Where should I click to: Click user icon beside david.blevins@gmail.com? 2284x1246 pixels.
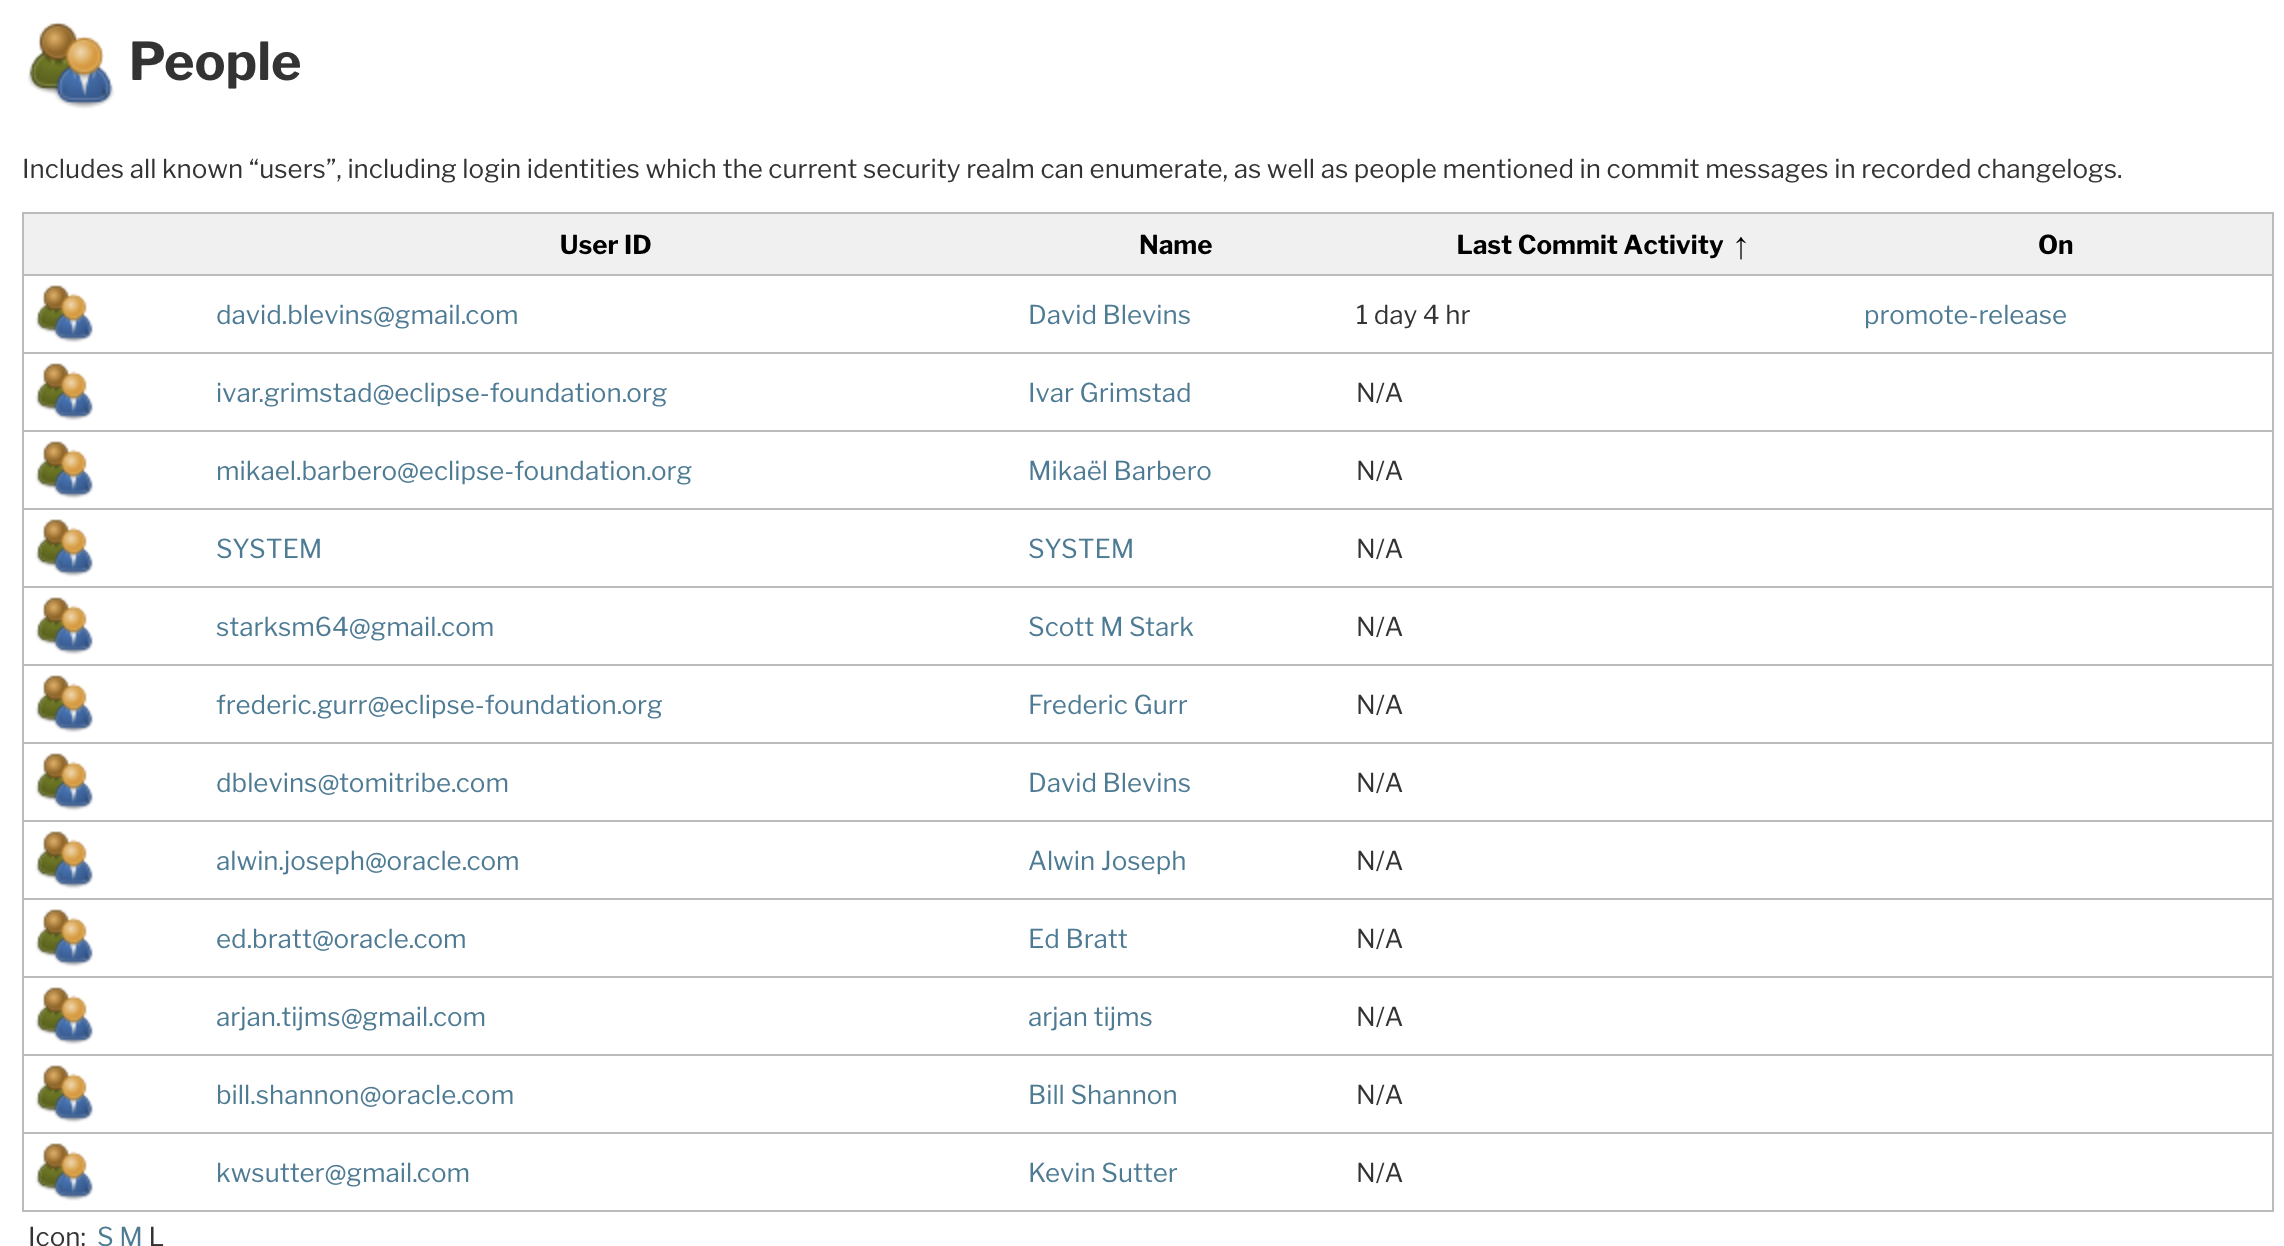(65, 314)
